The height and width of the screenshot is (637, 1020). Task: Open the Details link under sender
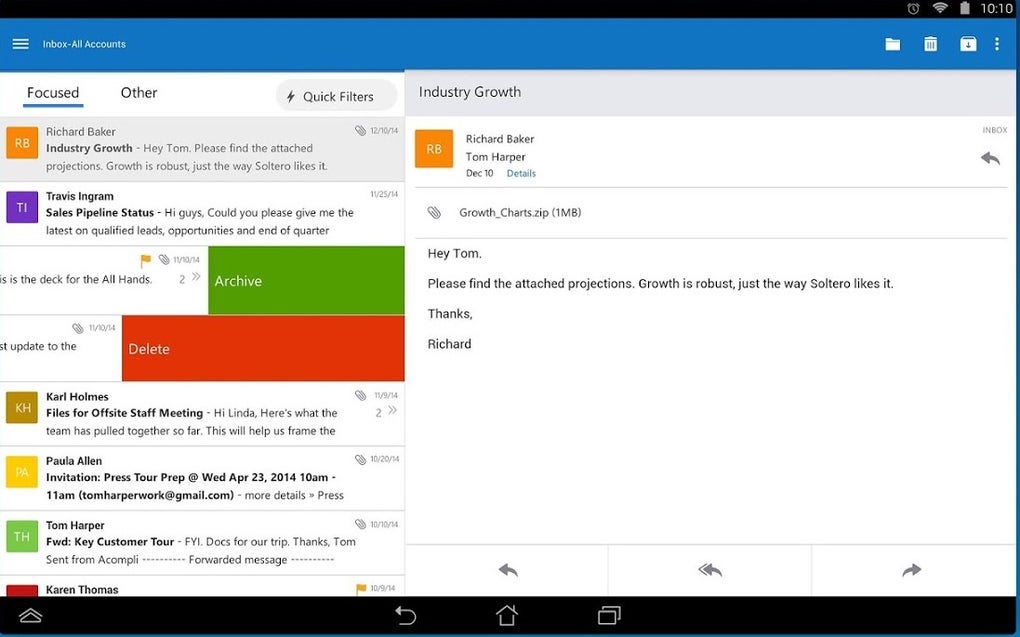(521, 173)
